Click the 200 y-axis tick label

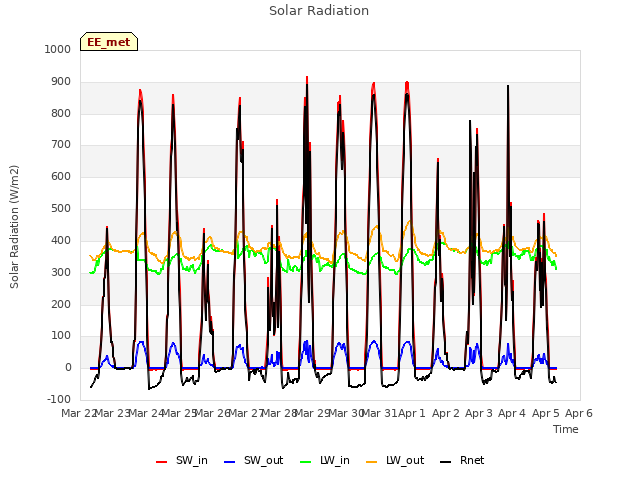[61, 304]
